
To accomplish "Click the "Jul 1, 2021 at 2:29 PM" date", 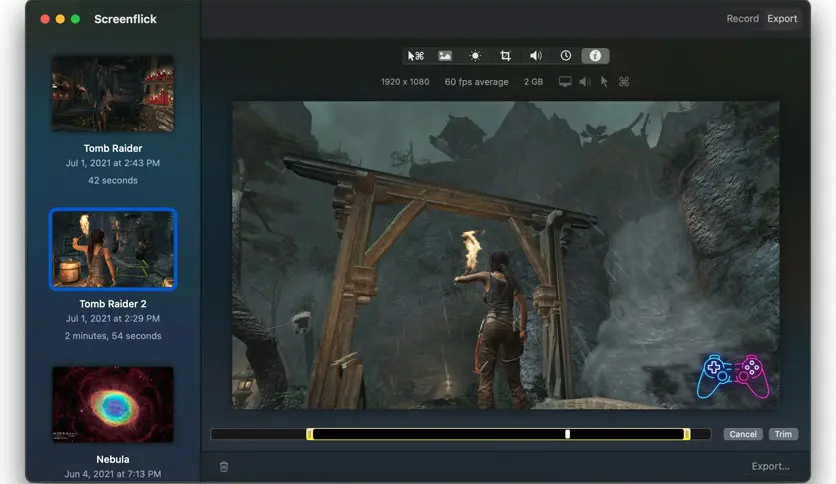I will [x=112, y=318].
